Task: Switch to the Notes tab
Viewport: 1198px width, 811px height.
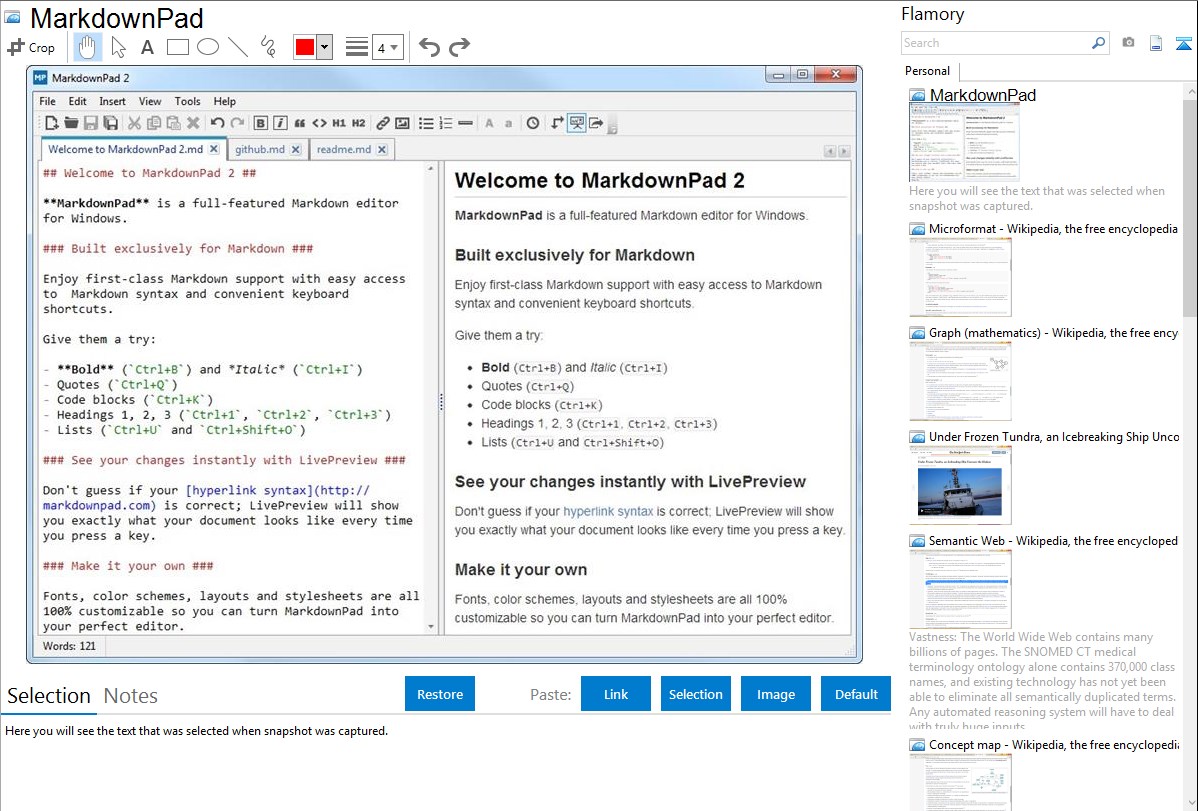Action: tap(131, 696)
